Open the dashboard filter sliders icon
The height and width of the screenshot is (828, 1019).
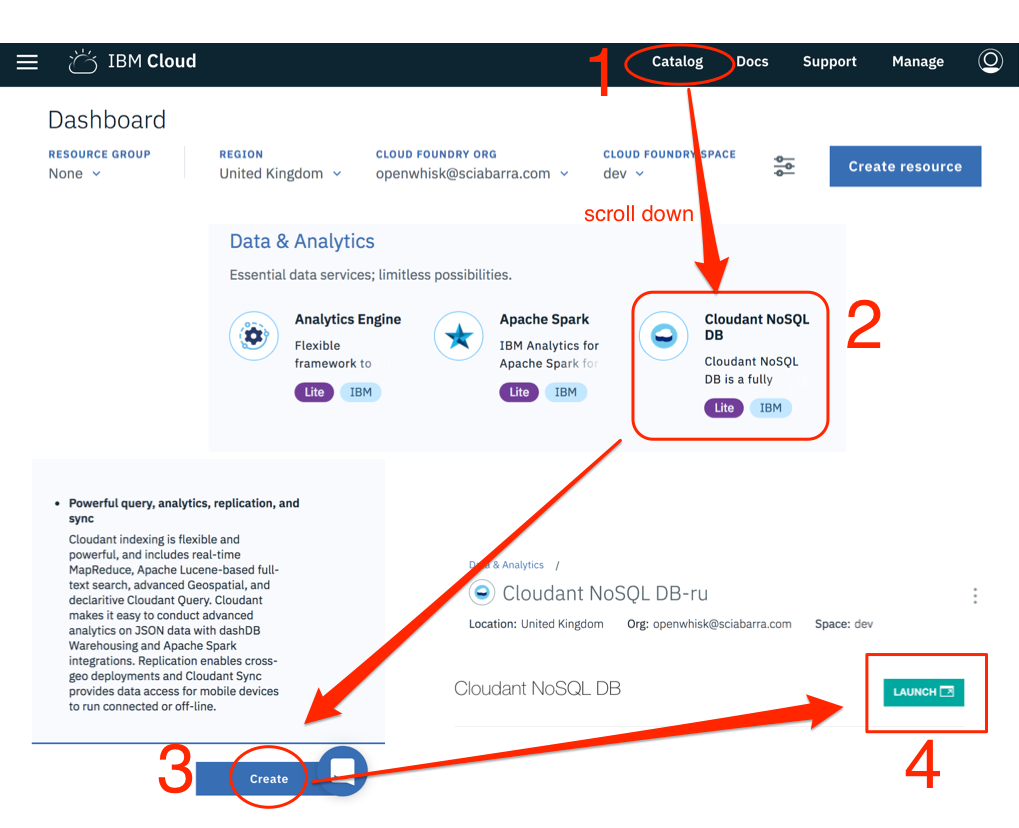coord(784,166)
